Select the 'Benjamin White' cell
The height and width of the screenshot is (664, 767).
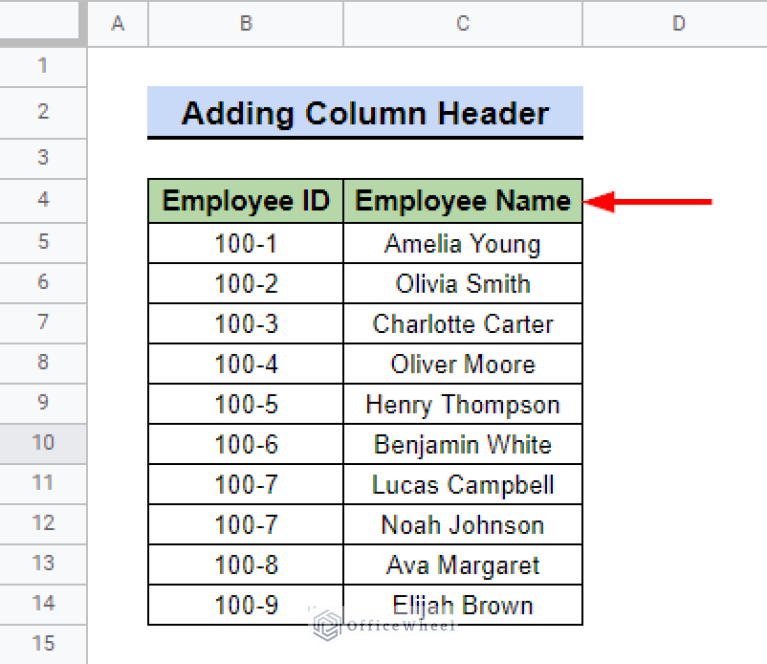point(463,444)
